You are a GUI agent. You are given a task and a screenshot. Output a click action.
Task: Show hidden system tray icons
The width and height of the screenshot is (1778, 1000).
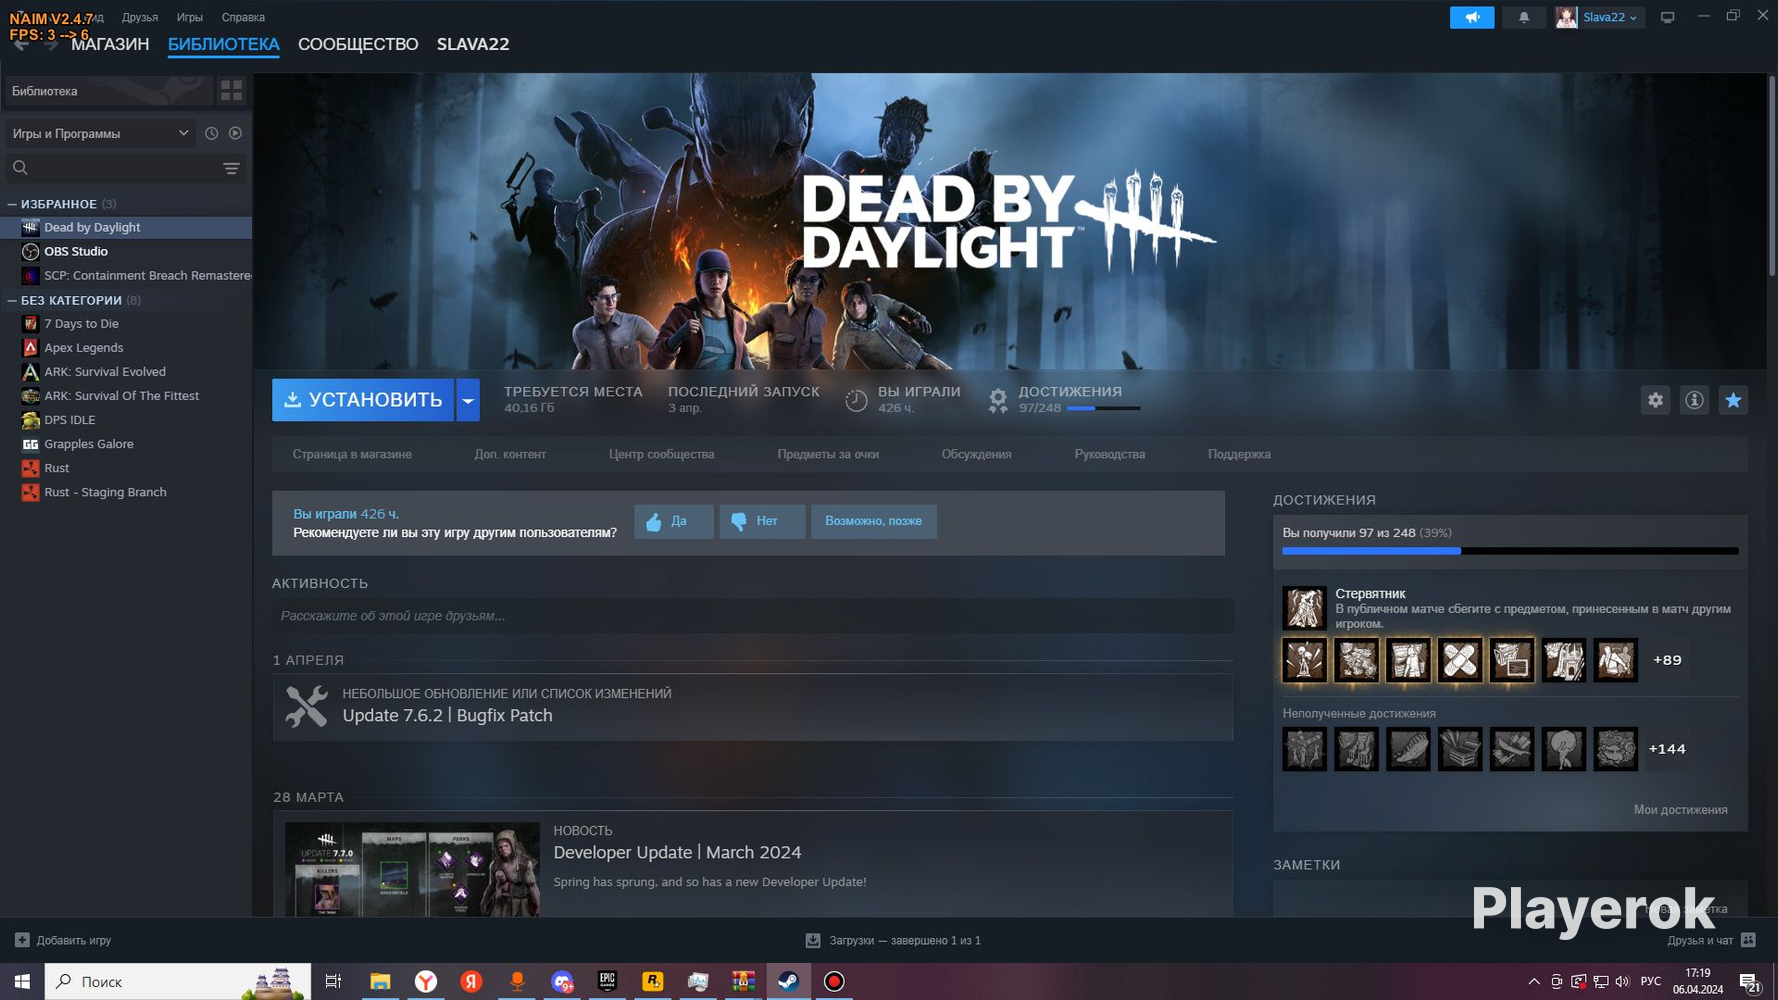click(x=1534, y=982)
